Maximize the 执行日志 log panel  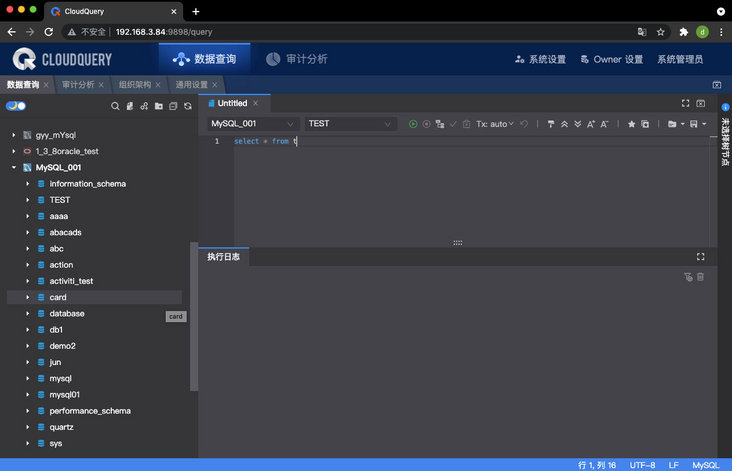click(701, 257)
